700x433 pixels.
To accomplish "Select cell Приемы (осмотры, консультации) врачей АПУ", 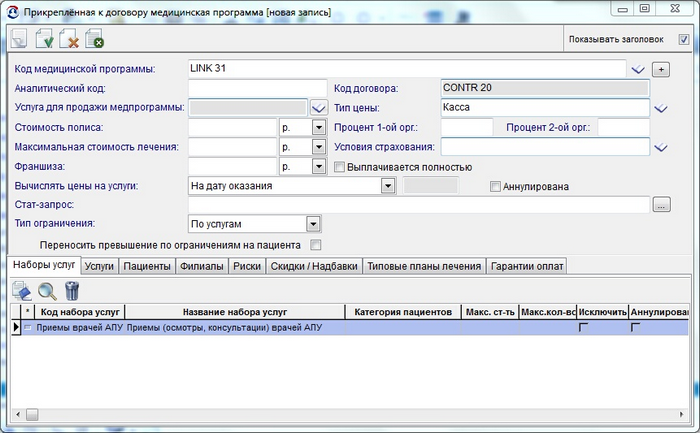I will point(235,328).
